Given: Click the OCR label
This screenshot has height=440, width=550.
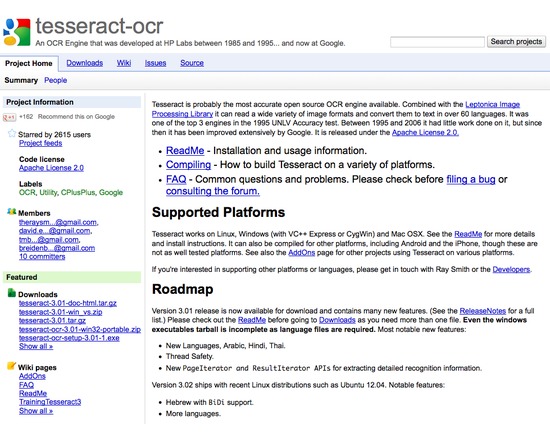Looking at the screenshot, I should click(27, 193).
